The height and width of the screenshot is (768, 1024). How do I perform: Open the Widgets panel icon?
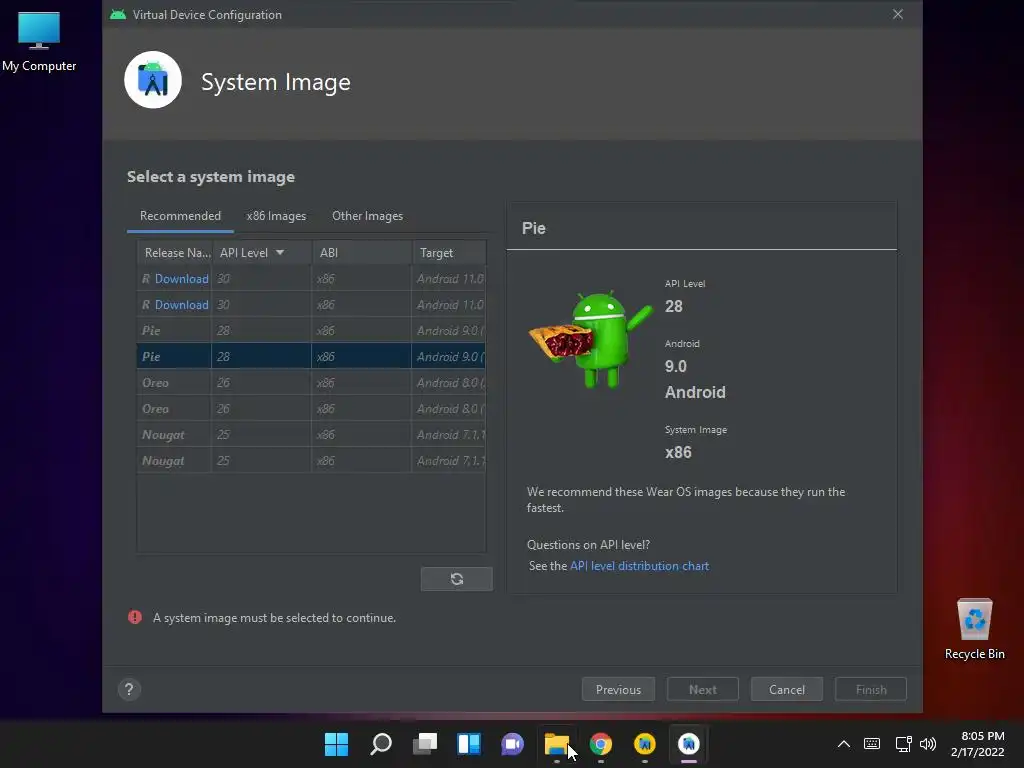(x=469, y=744)
